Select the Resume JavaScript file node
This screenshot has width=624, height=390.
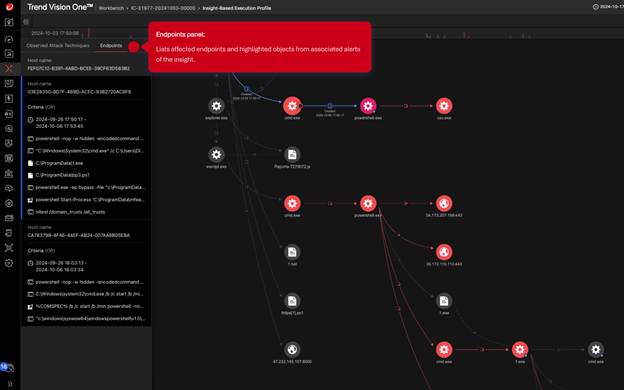point(292,155)
